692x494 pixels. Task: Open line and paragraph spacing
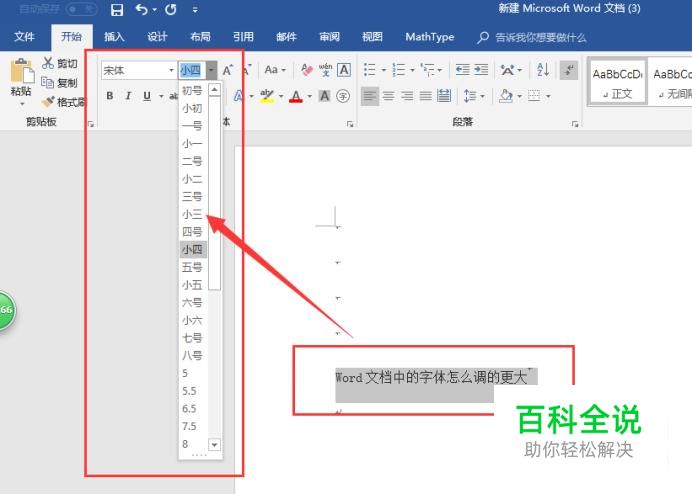470,96
